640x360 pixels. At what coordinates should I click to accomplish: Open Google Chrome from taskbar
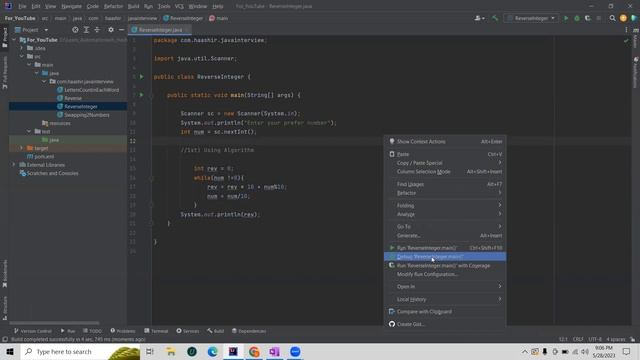[254, 351]
